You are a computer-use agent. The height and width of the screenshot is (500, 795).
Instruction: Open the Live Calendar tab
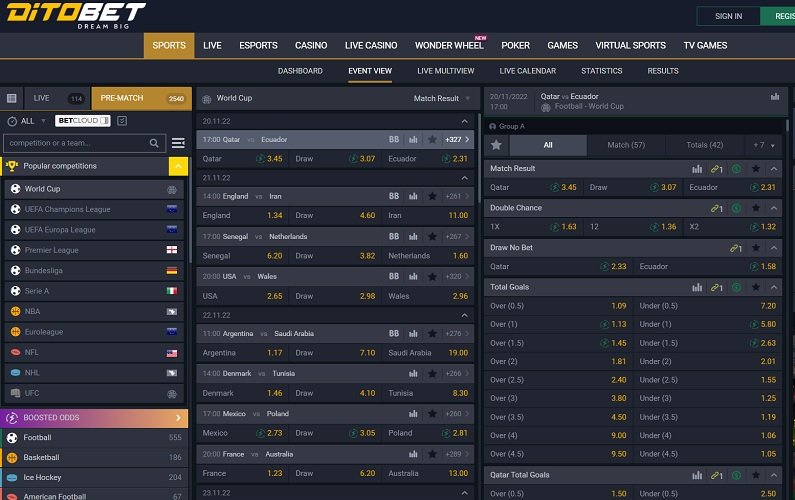click(x=527, y=71)
